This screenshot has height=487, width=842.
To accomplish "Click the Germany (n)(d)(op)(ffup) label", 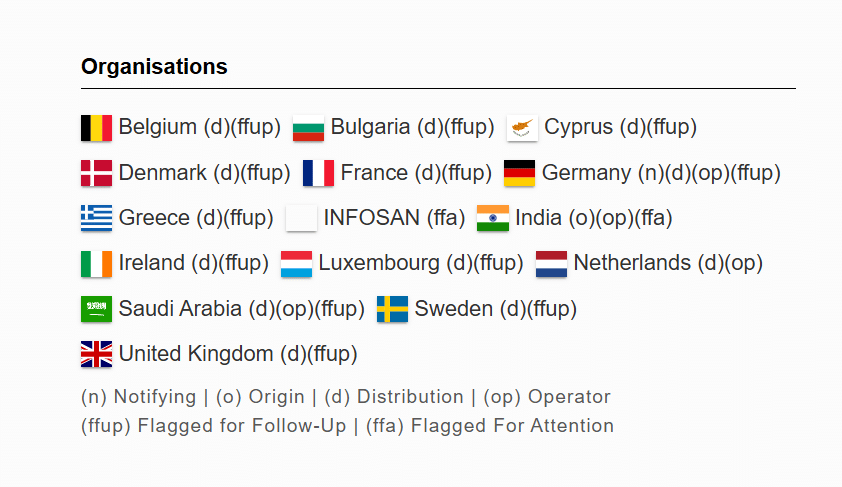I will click(661, 173).
